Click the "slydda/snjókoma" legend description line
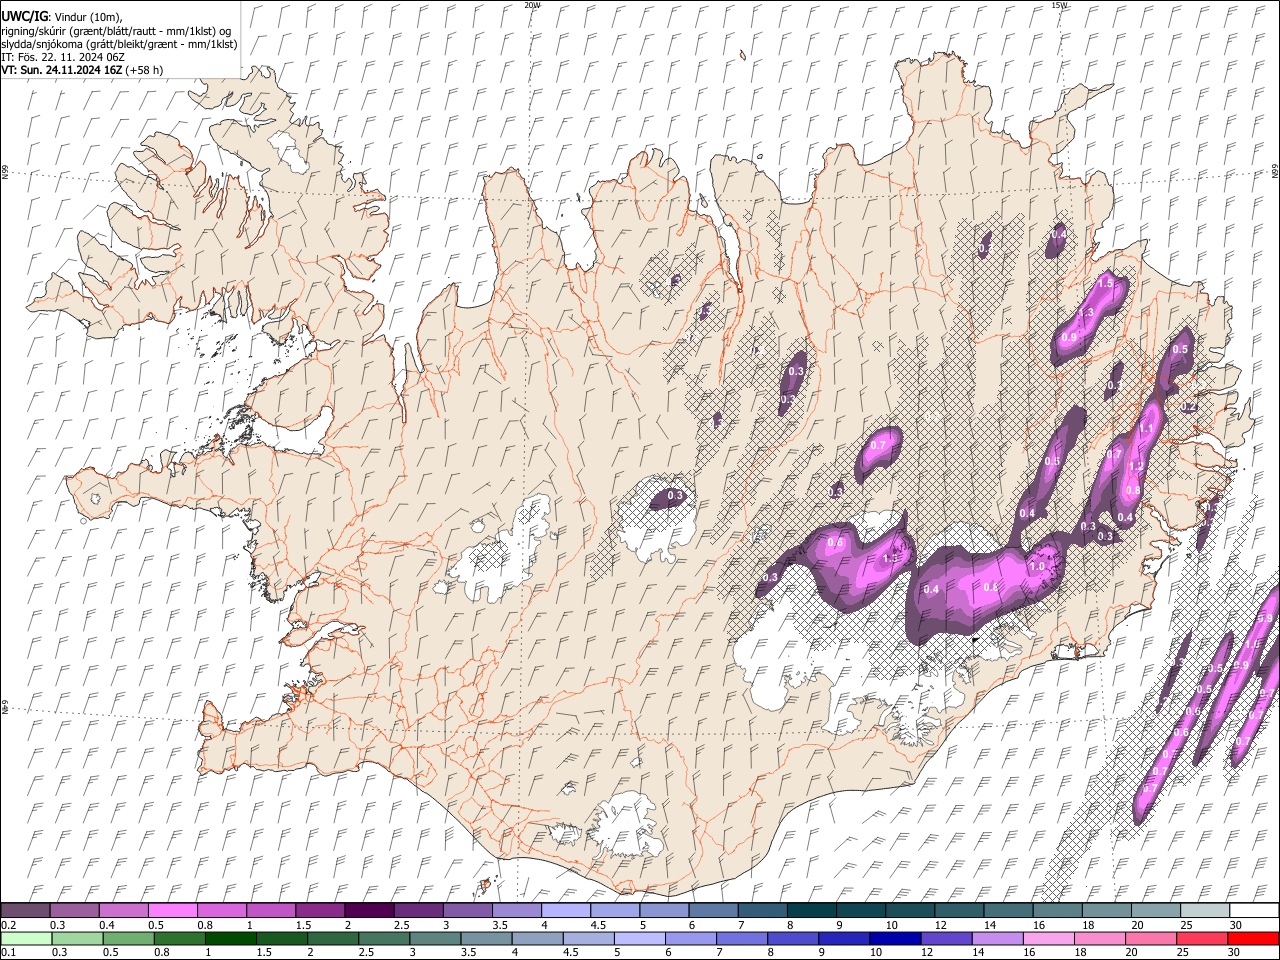This screenshot has height=960, width=1280. (x=119, y=44)
